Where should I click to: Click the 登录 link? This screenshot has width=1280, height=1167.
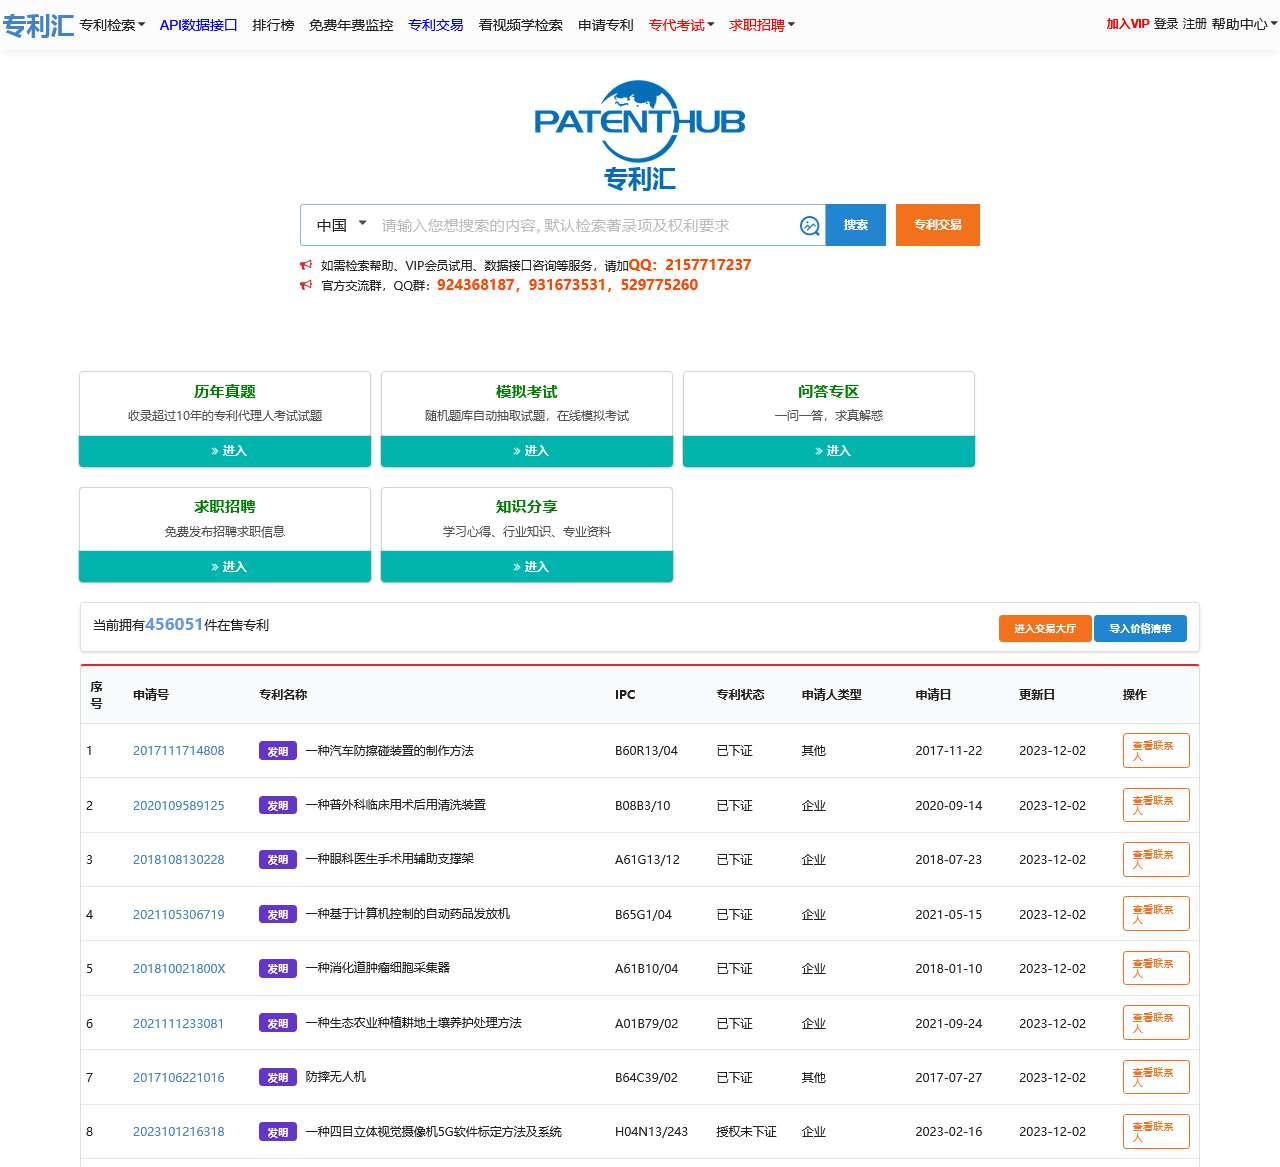click(1166, 24)
